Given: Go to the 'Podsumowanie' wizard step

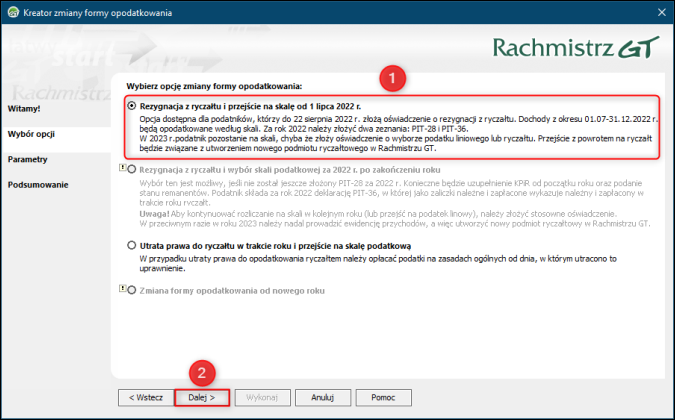Looking at the screenshot, I should (38, 185).
